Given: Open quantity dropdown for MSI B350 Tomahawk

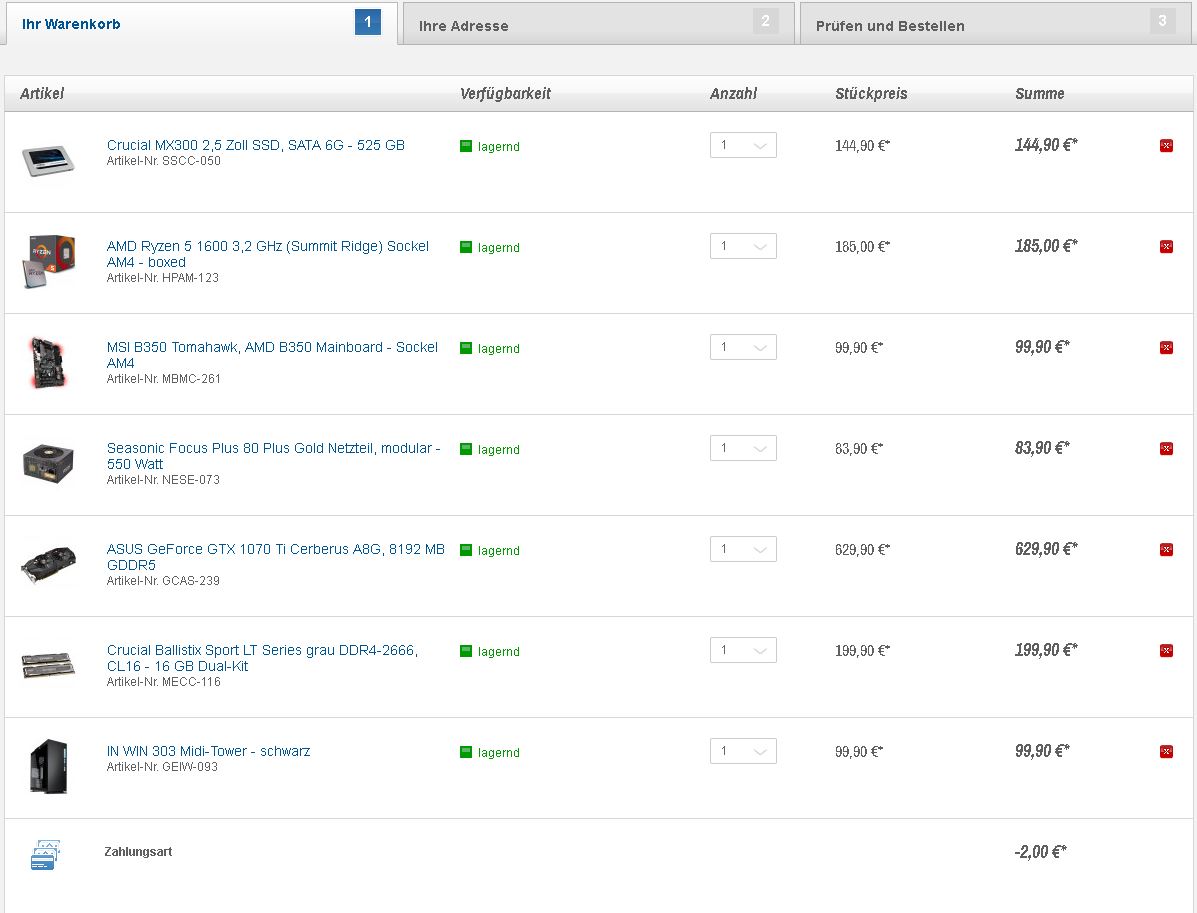Looking at the screenshot, I should pyautogui.click(x=743, y=347).
